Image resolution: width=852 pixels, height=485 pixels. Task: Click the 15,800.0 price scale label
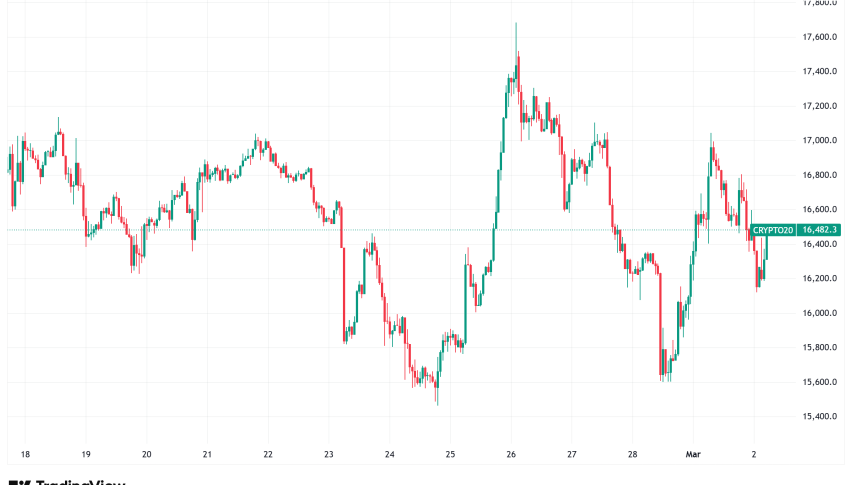[819, 348]
